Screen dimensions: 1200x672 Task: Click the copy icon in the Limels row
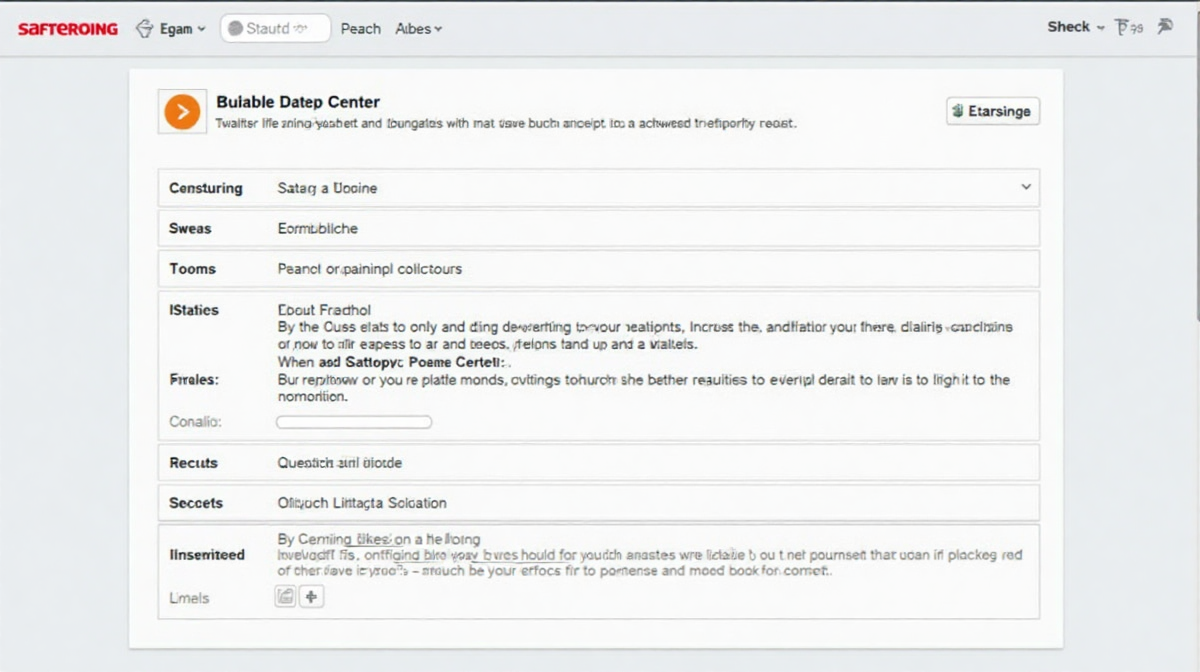[x=285, y=597]
